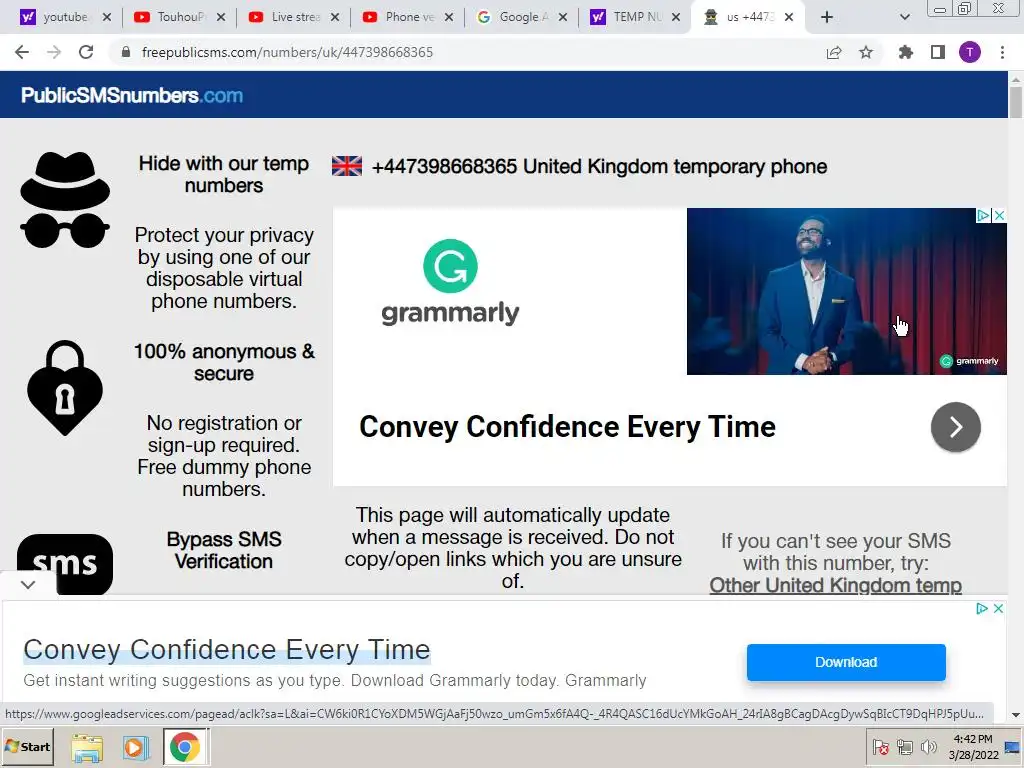Open network tray icon
Image resolution: width=1024 pixels, height=768 pixels.
[904, 747]
